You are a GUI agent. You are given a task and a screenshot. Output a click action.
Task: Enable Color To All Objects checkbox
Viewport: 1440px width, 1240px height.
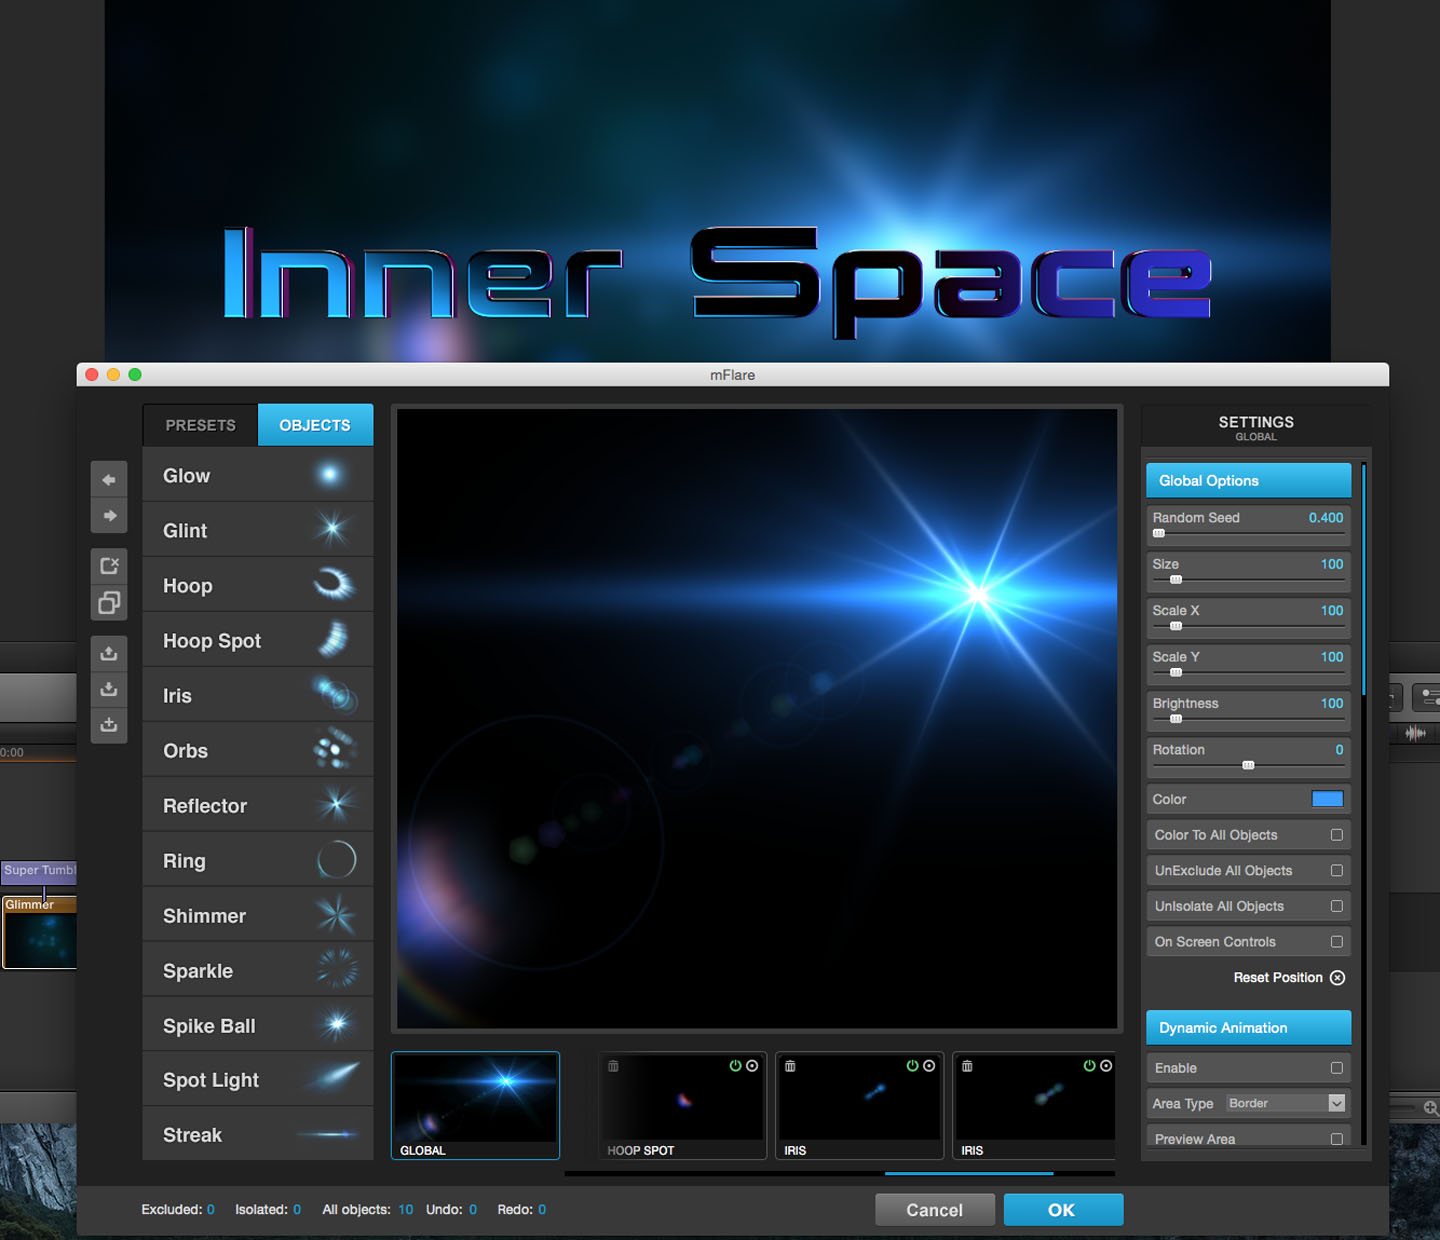point(1336,835)
